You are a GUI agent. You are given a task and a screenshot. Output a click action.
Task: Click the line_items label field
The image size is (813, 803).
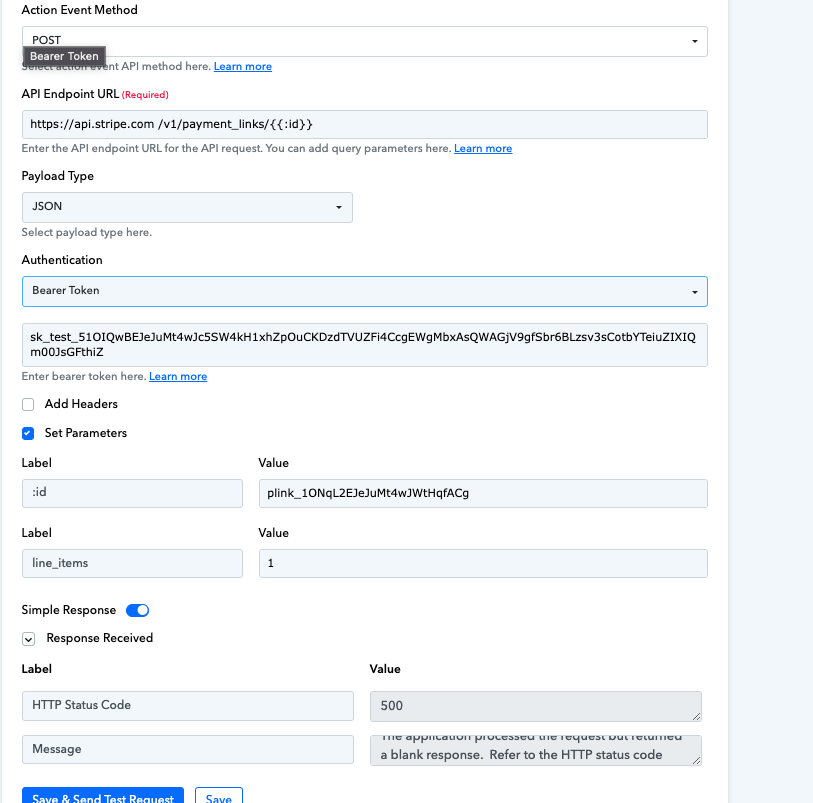(132, 563)
